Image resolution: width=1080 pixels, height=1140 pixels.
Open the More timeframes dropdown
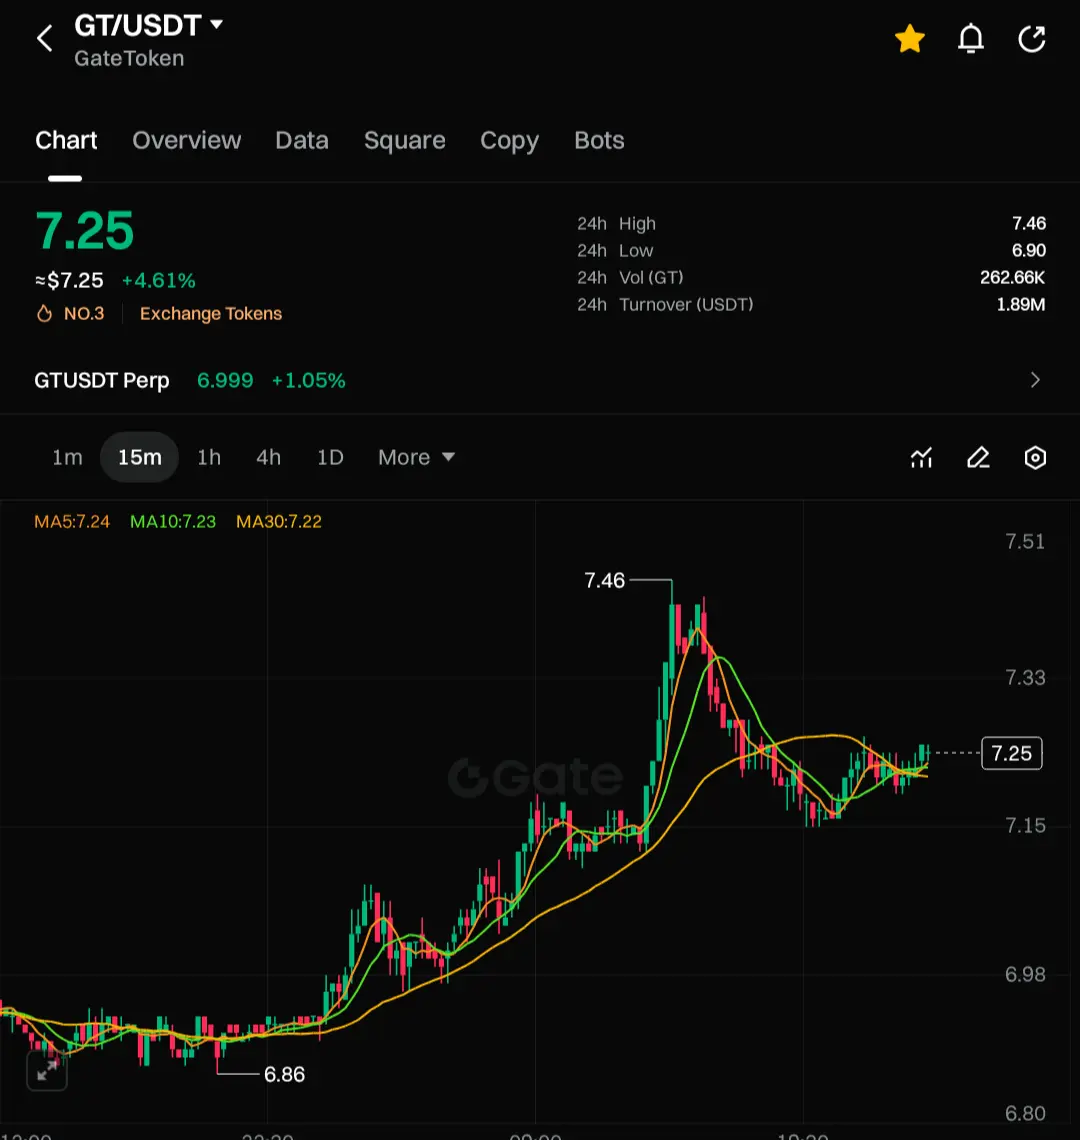click(416, 457)
